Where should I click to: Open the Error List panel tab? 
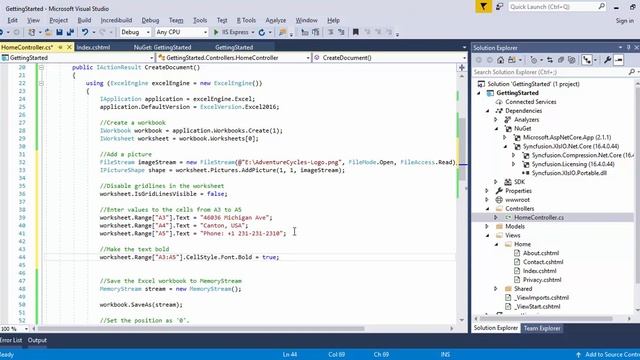[x=11, y=340]
